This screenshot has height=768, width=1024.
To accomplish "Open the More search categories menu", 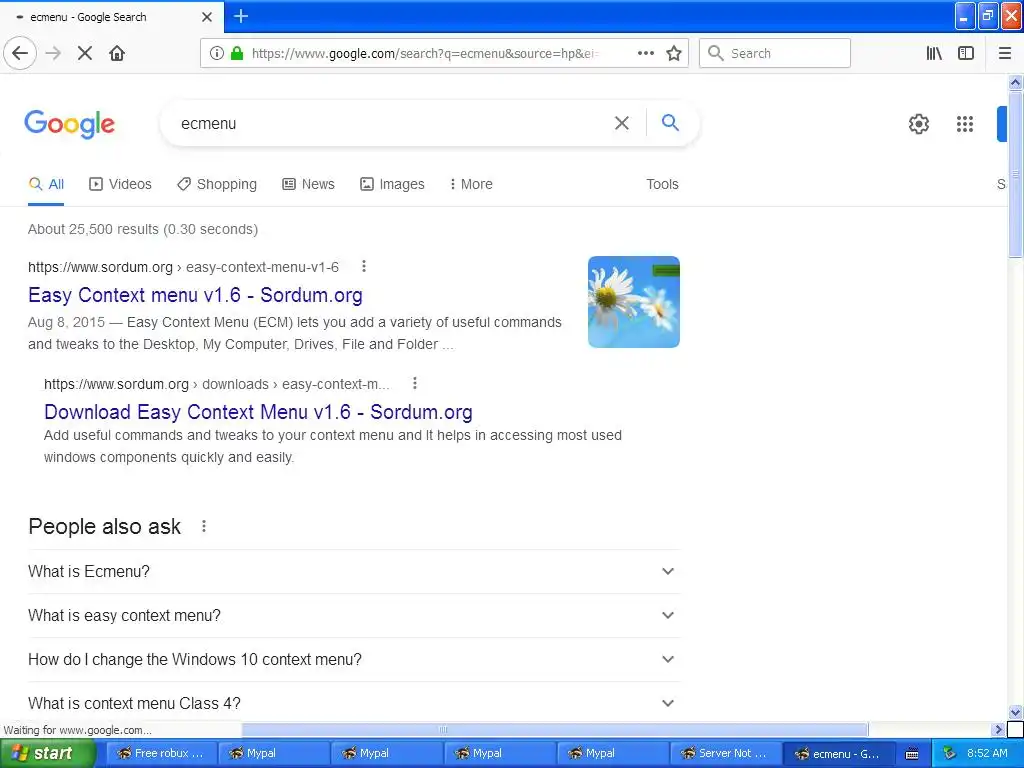I will [x=471, y=184].
